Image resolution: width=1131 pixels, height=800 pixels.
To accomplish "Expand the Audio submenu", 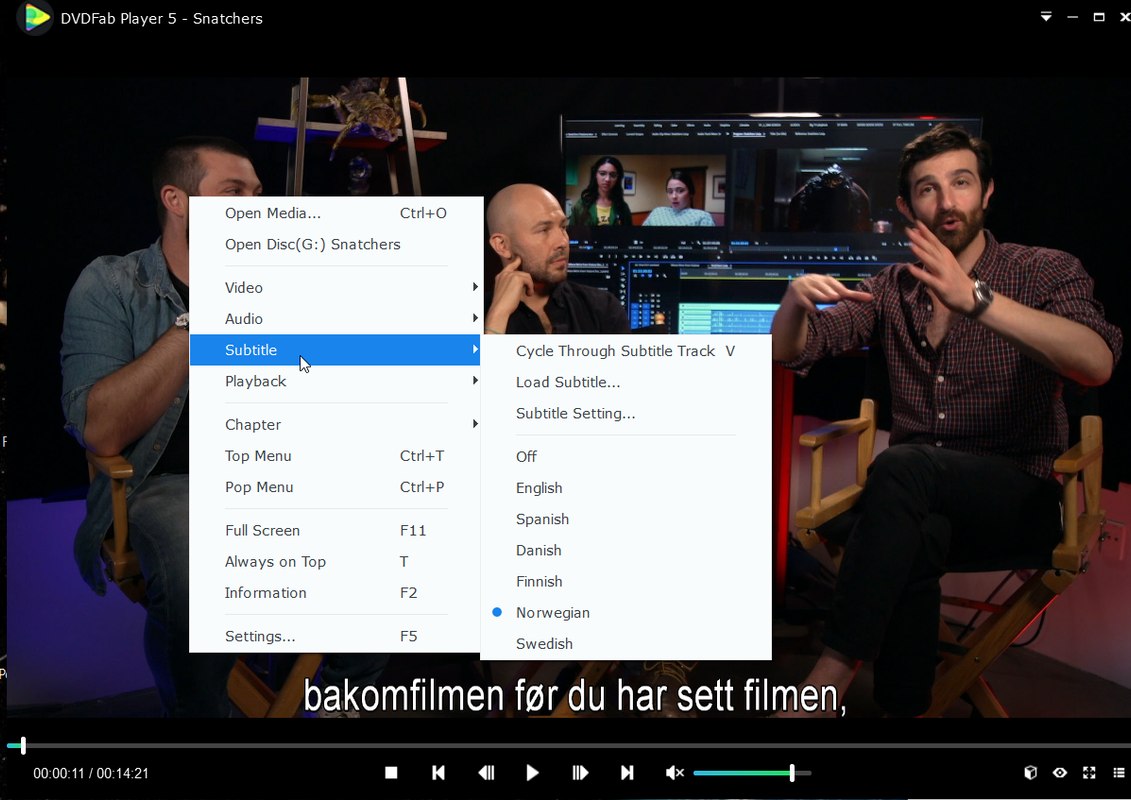I will (335, 319).
